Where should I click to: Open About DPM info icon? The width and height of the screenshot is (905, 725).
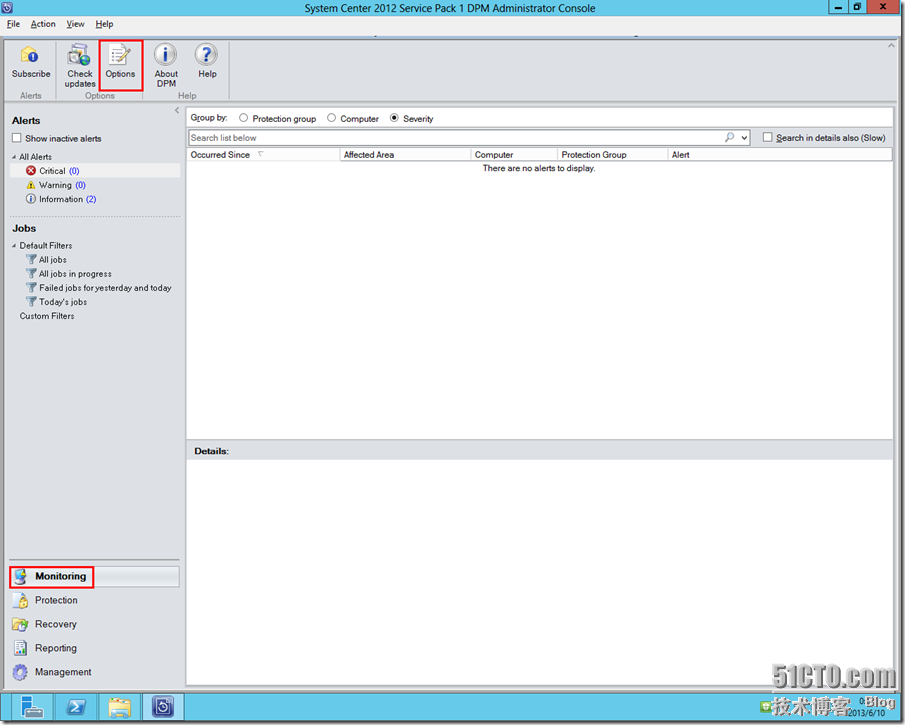coord(165,54)
